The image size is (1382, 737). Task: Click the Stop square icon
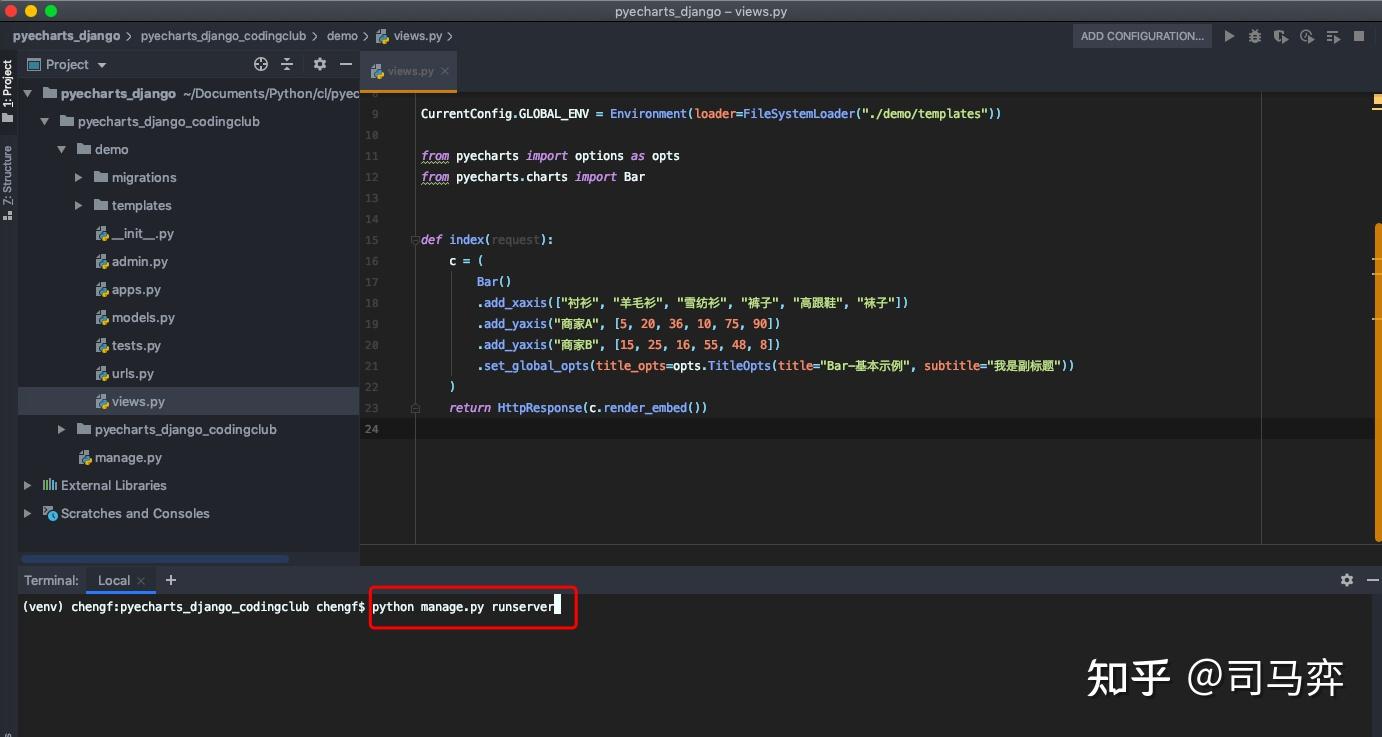point(1359,36)
